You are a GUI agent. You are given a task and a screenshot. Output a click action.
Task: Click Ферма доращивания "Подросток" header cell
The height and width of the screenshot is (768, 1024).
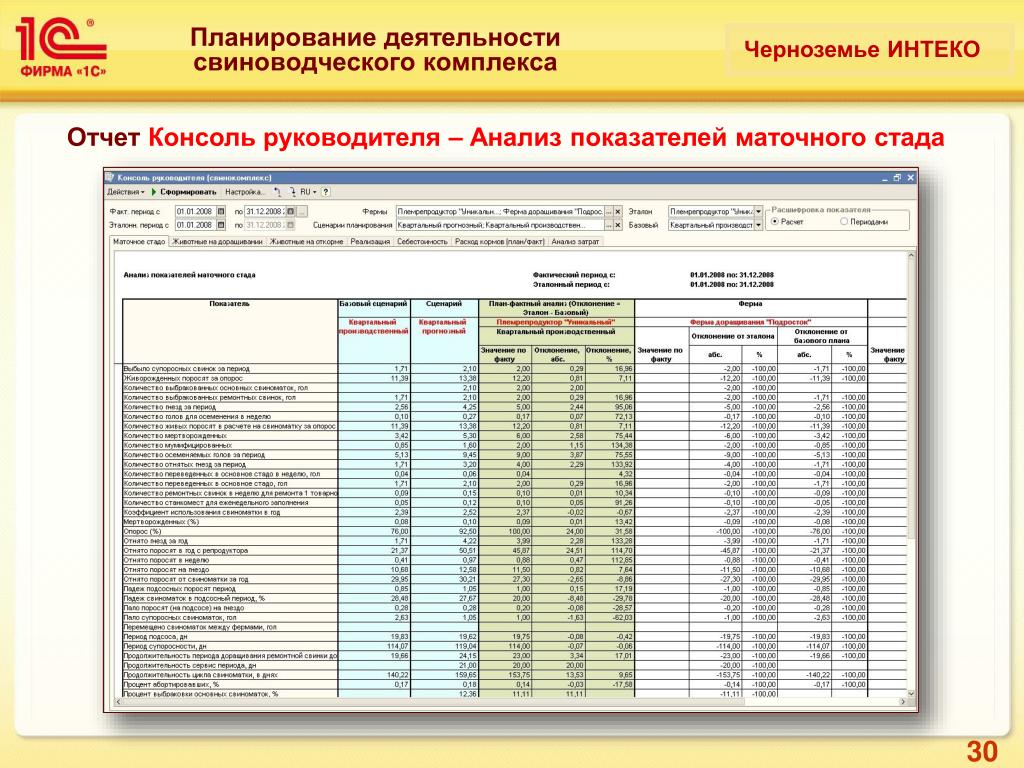750,322
